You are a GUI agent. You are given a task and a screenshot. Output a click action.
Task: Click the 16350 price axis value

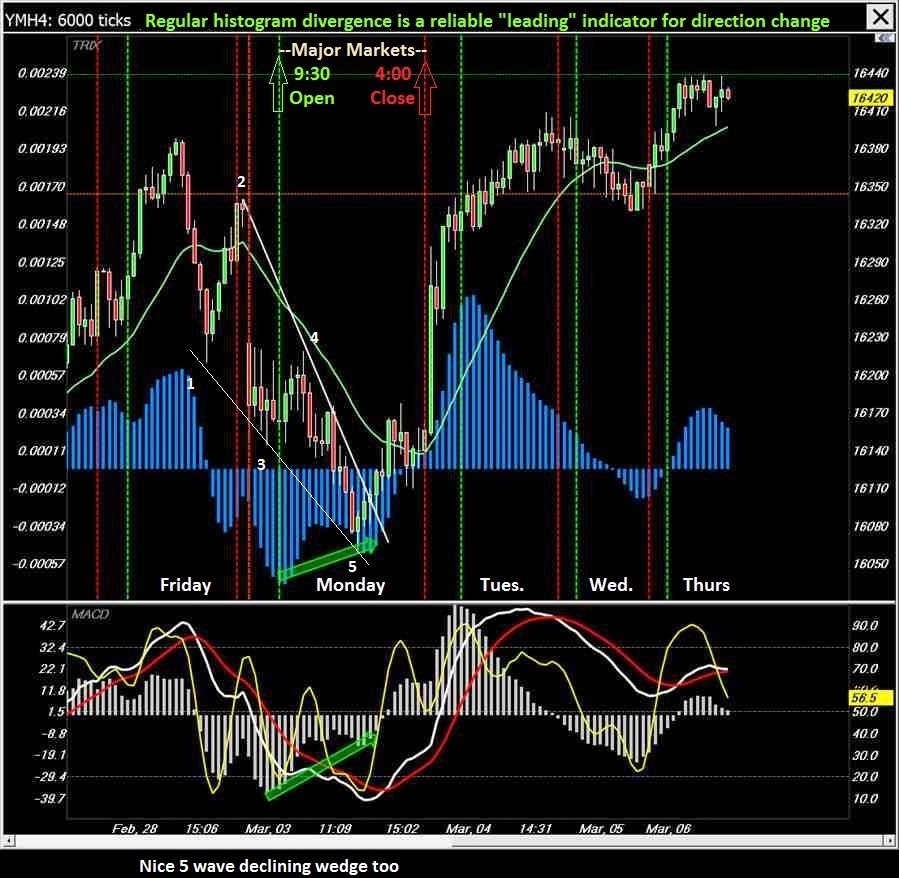pos(870,186)
